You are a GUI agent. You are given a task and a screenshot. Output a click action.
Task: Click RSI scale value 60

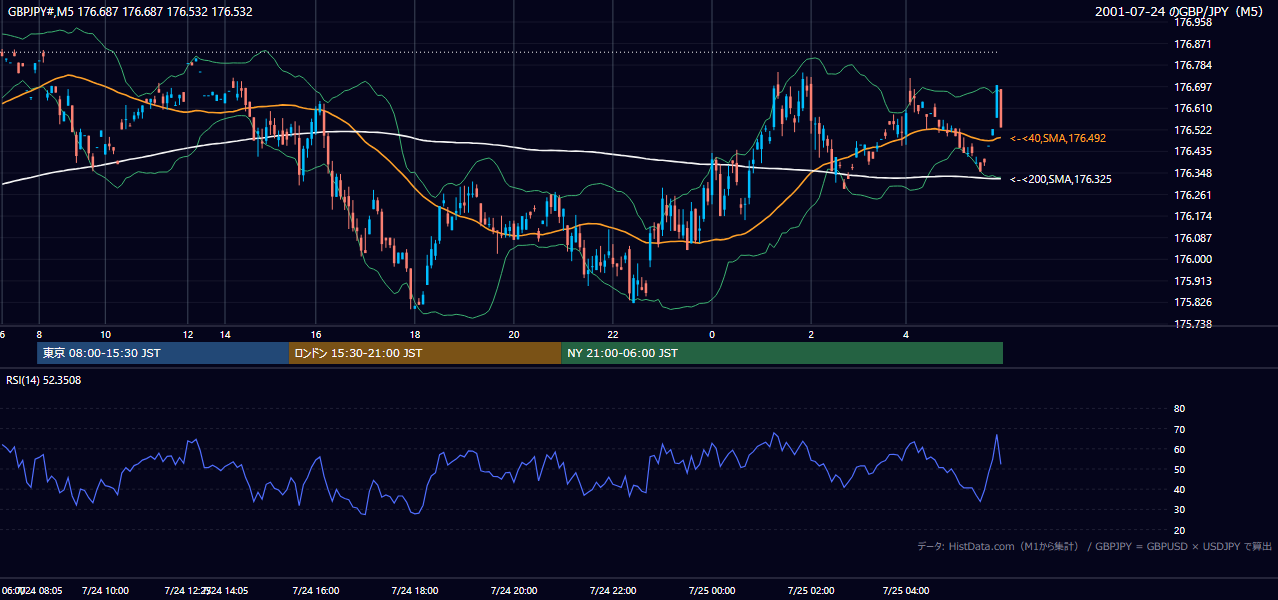click(x=1179, y=449)
